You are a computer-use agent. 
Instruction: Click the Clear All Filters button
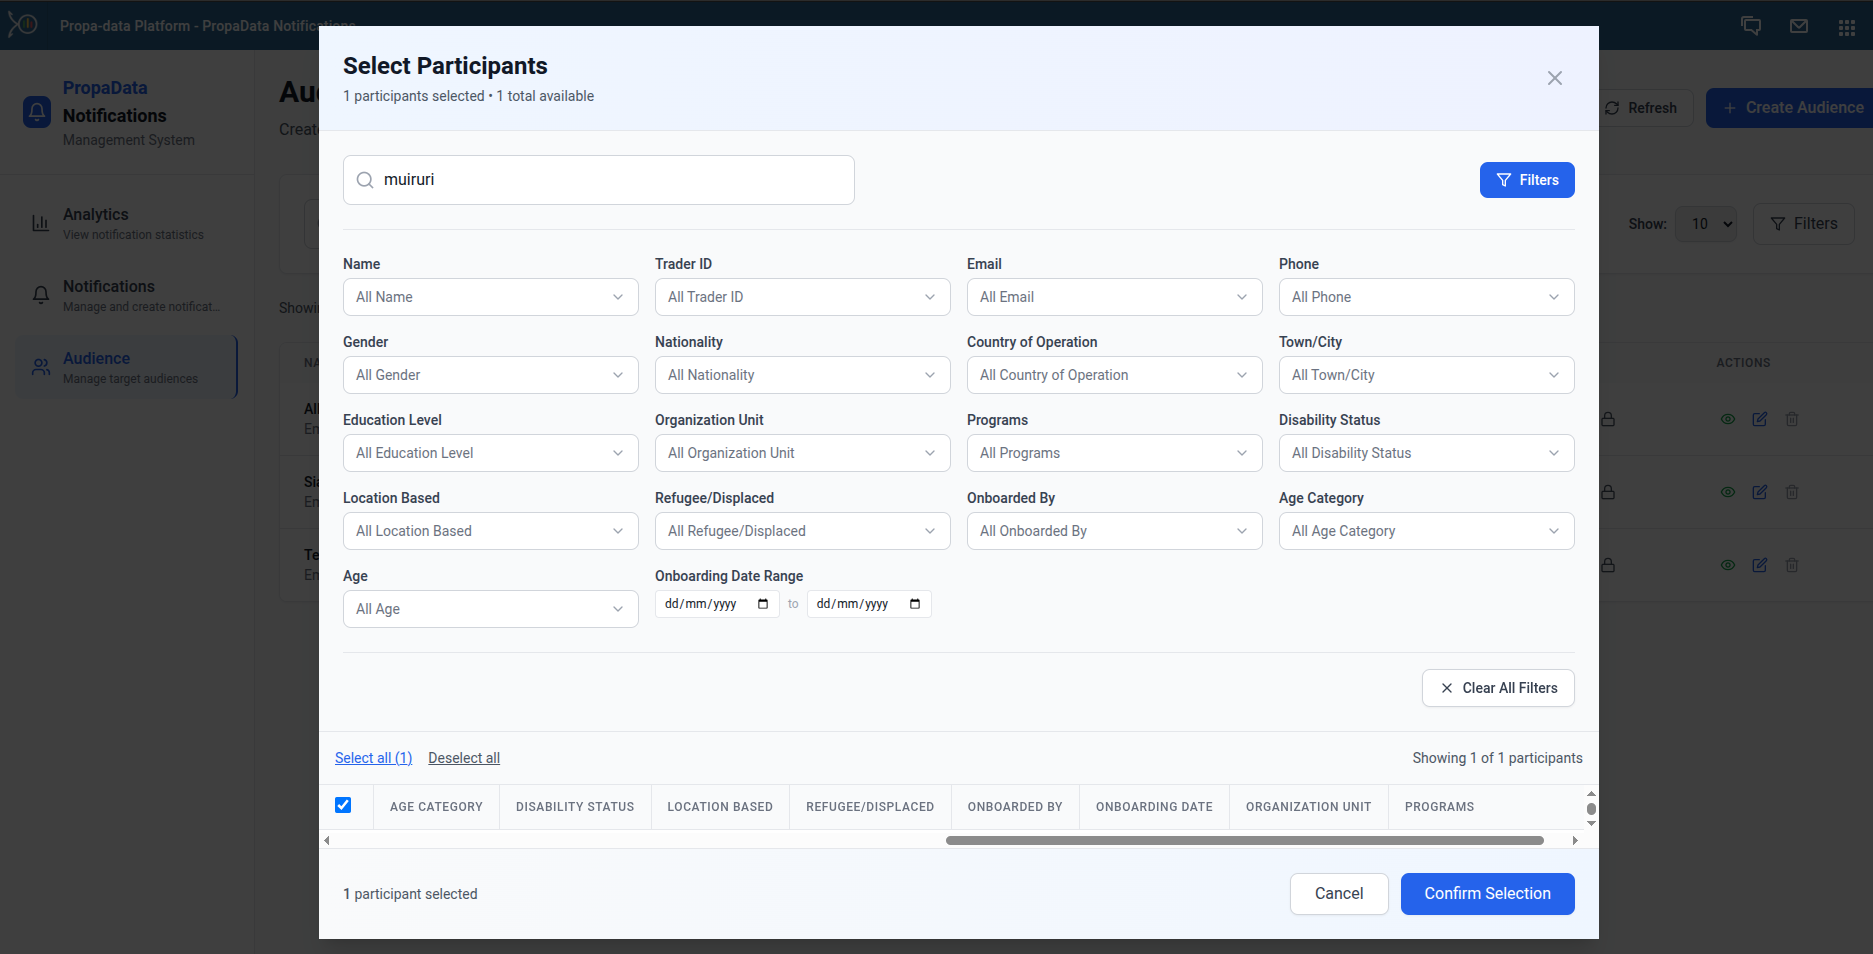tap(1498, 688)
